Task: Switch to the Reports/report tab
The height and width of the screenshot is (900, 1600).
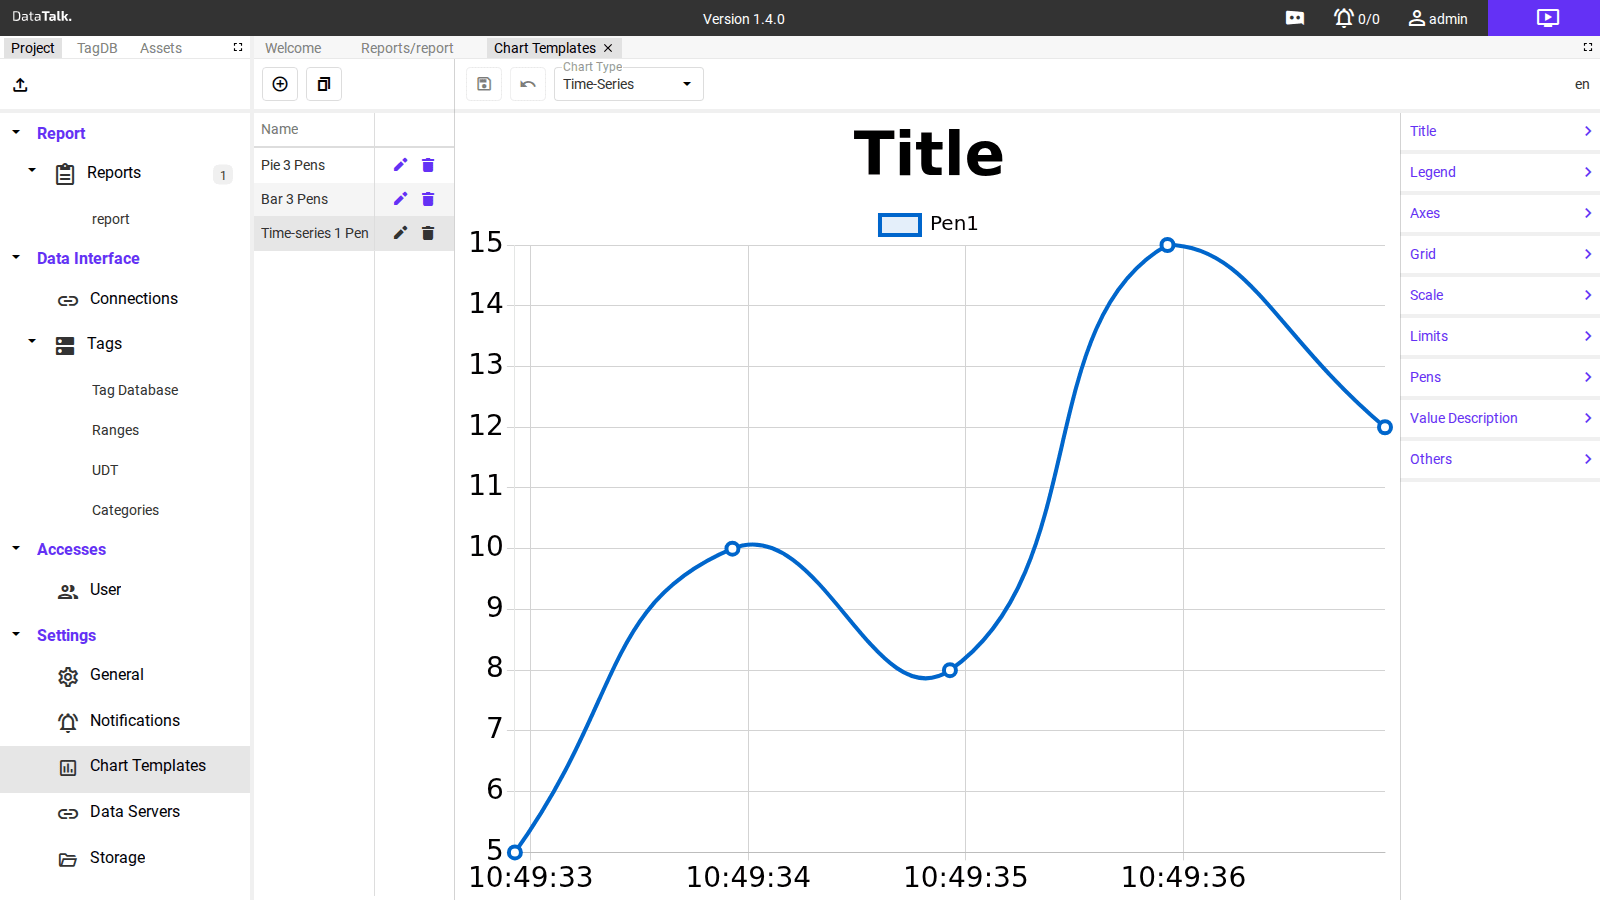Action: pos(407,48)
